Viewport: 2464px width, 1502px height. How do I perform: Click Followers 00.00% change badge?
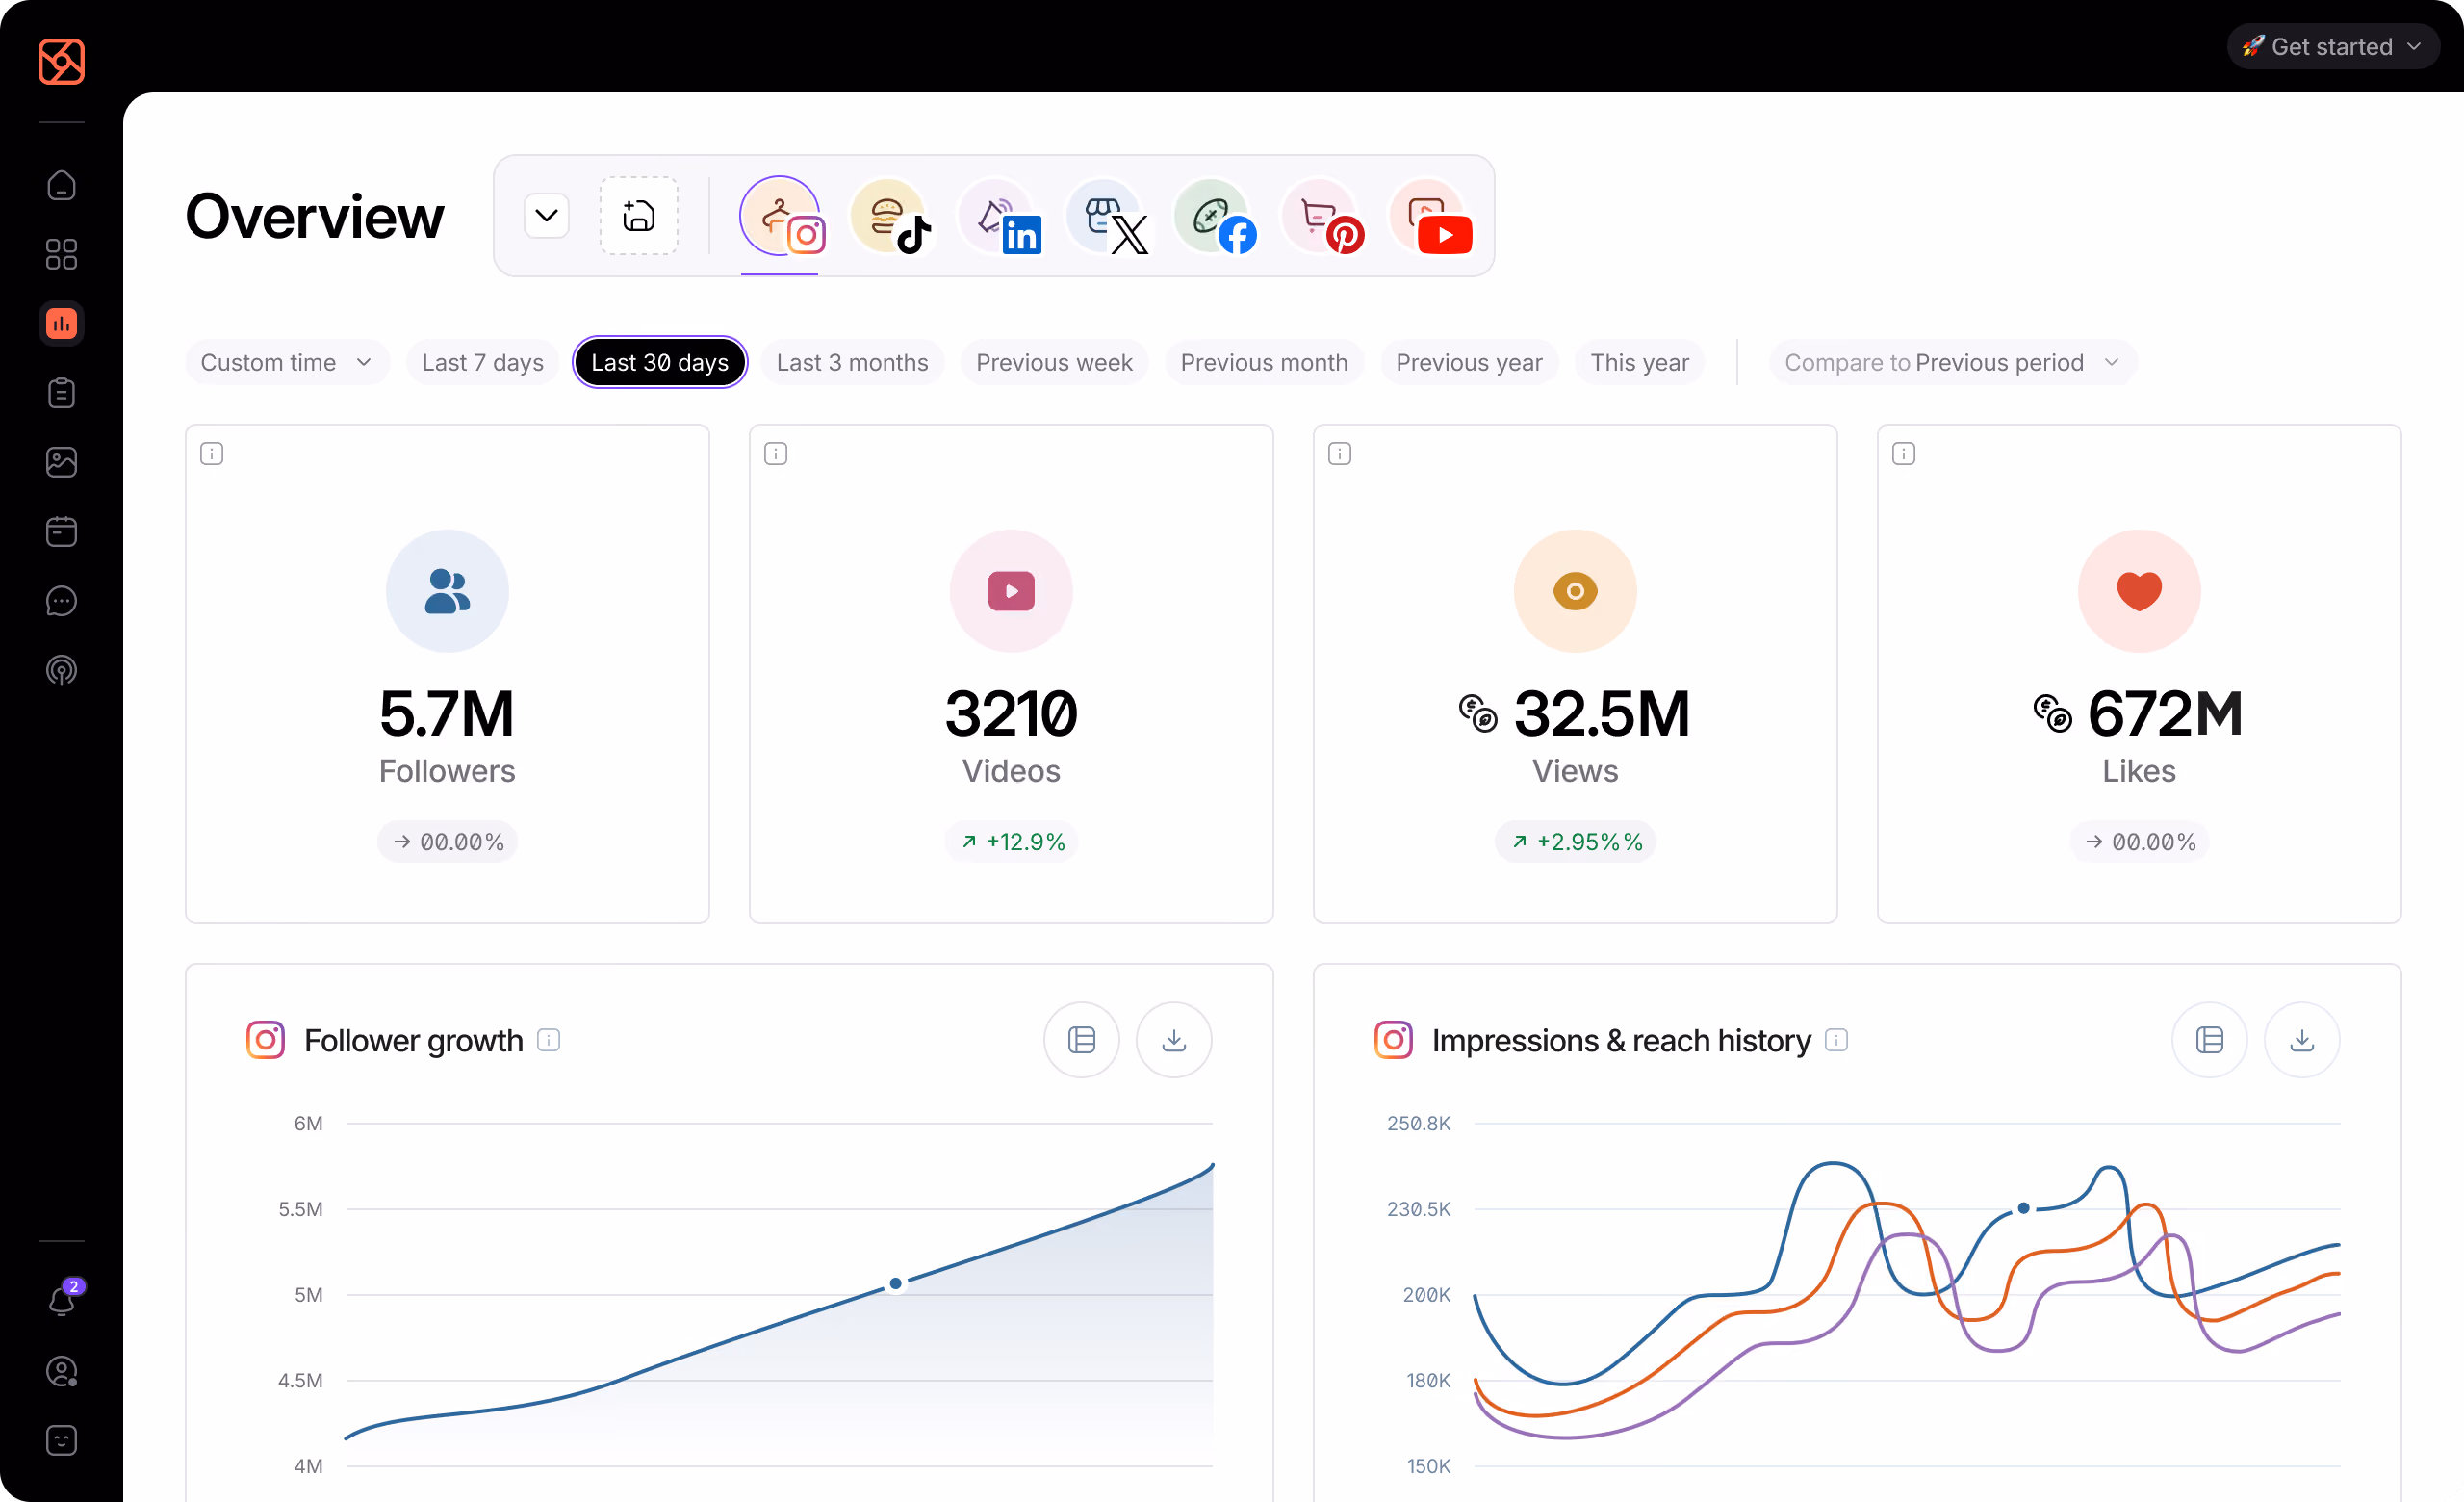(x=447, y=842)
